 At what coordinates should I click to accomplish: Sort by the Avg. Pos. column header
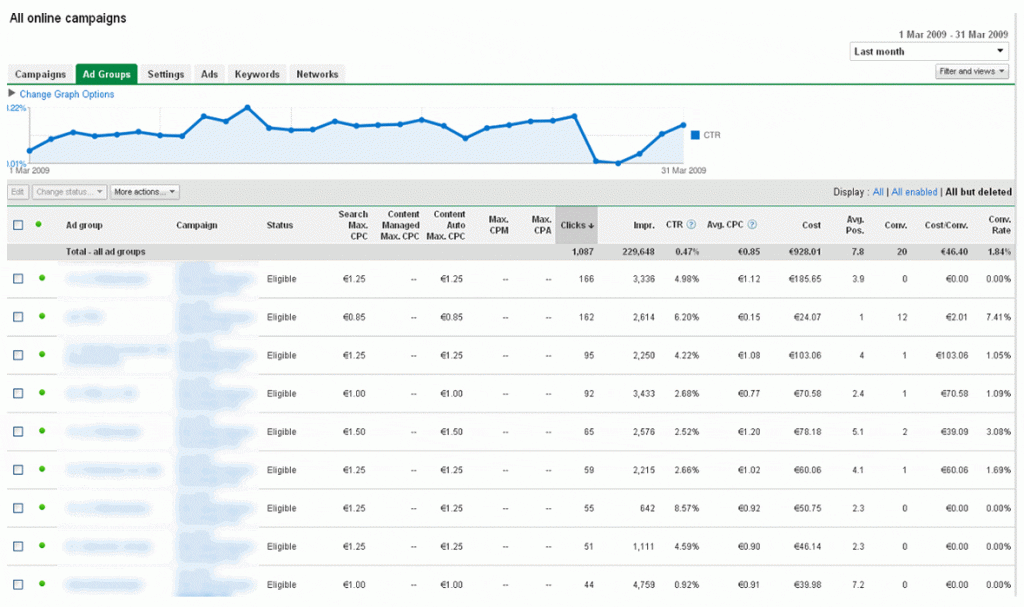[856, 225]
